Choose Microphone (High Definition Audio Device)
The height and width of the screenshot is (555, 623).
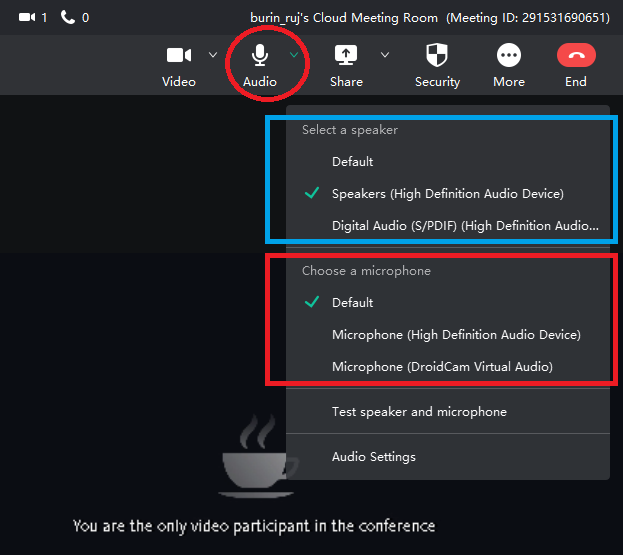click(x=456, y=335)
